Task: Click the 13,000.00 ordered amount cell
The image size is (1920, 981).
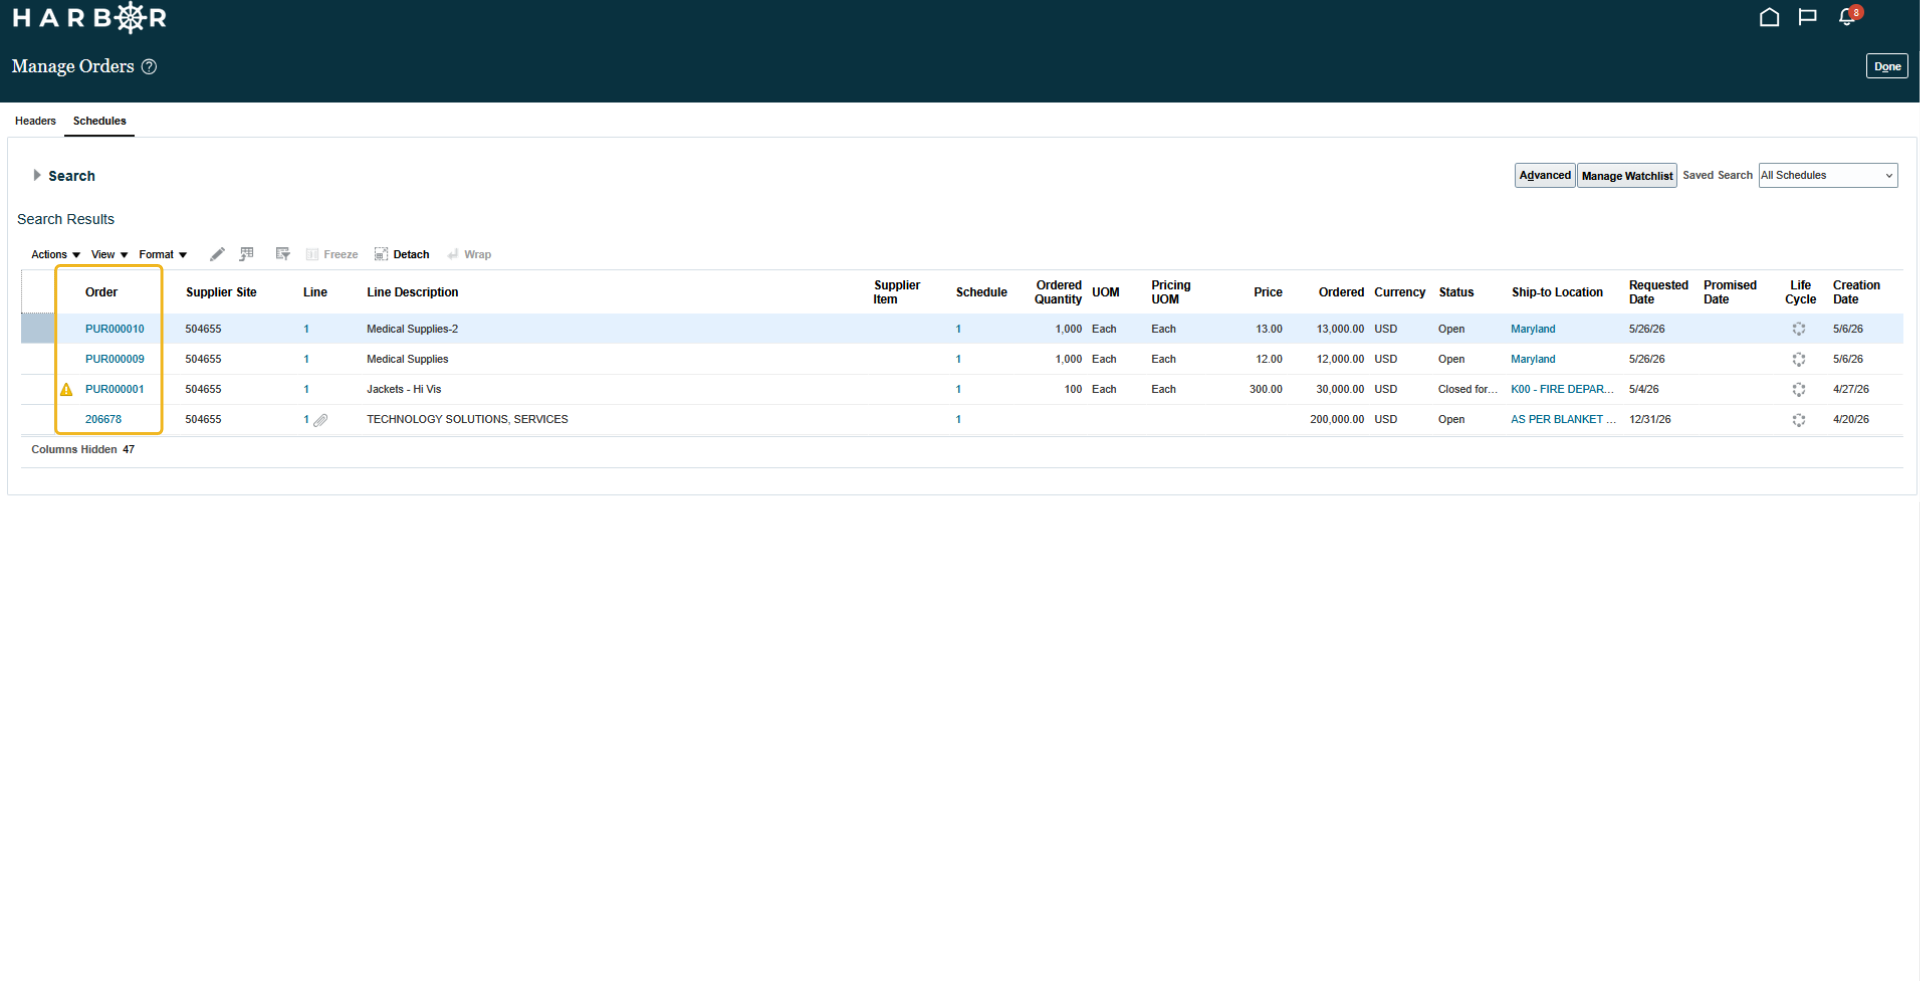Action: [1340, 329]
